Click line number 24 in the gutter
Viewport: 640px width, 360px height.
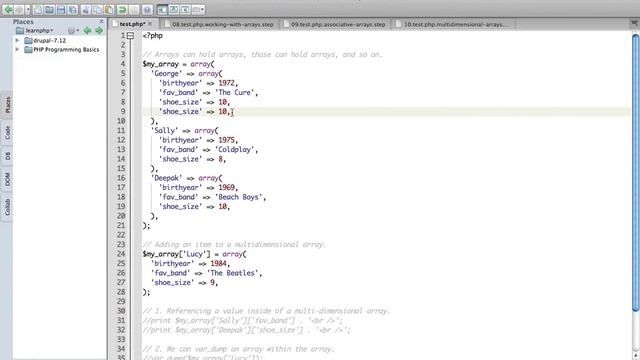121,254
